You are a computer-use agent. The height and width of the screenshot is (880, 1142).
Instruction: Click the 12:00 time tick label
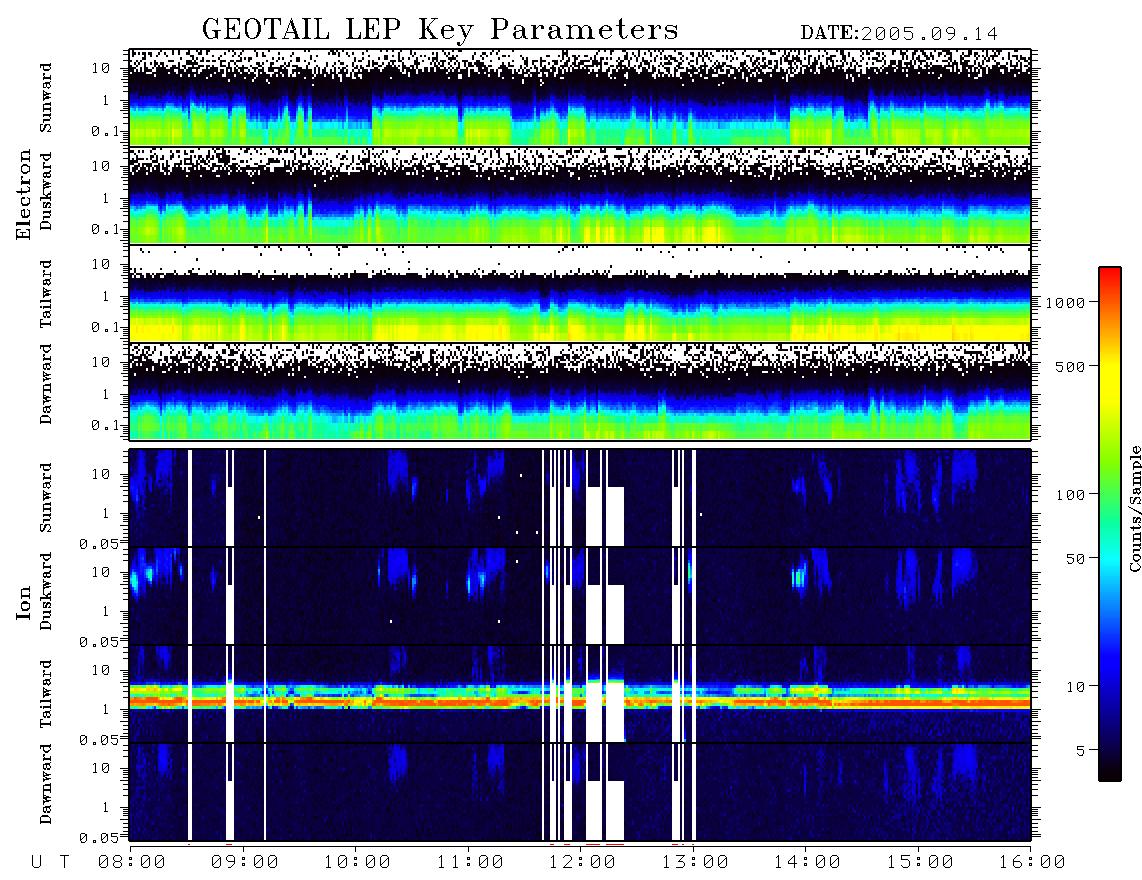click(x=582, y=863)
